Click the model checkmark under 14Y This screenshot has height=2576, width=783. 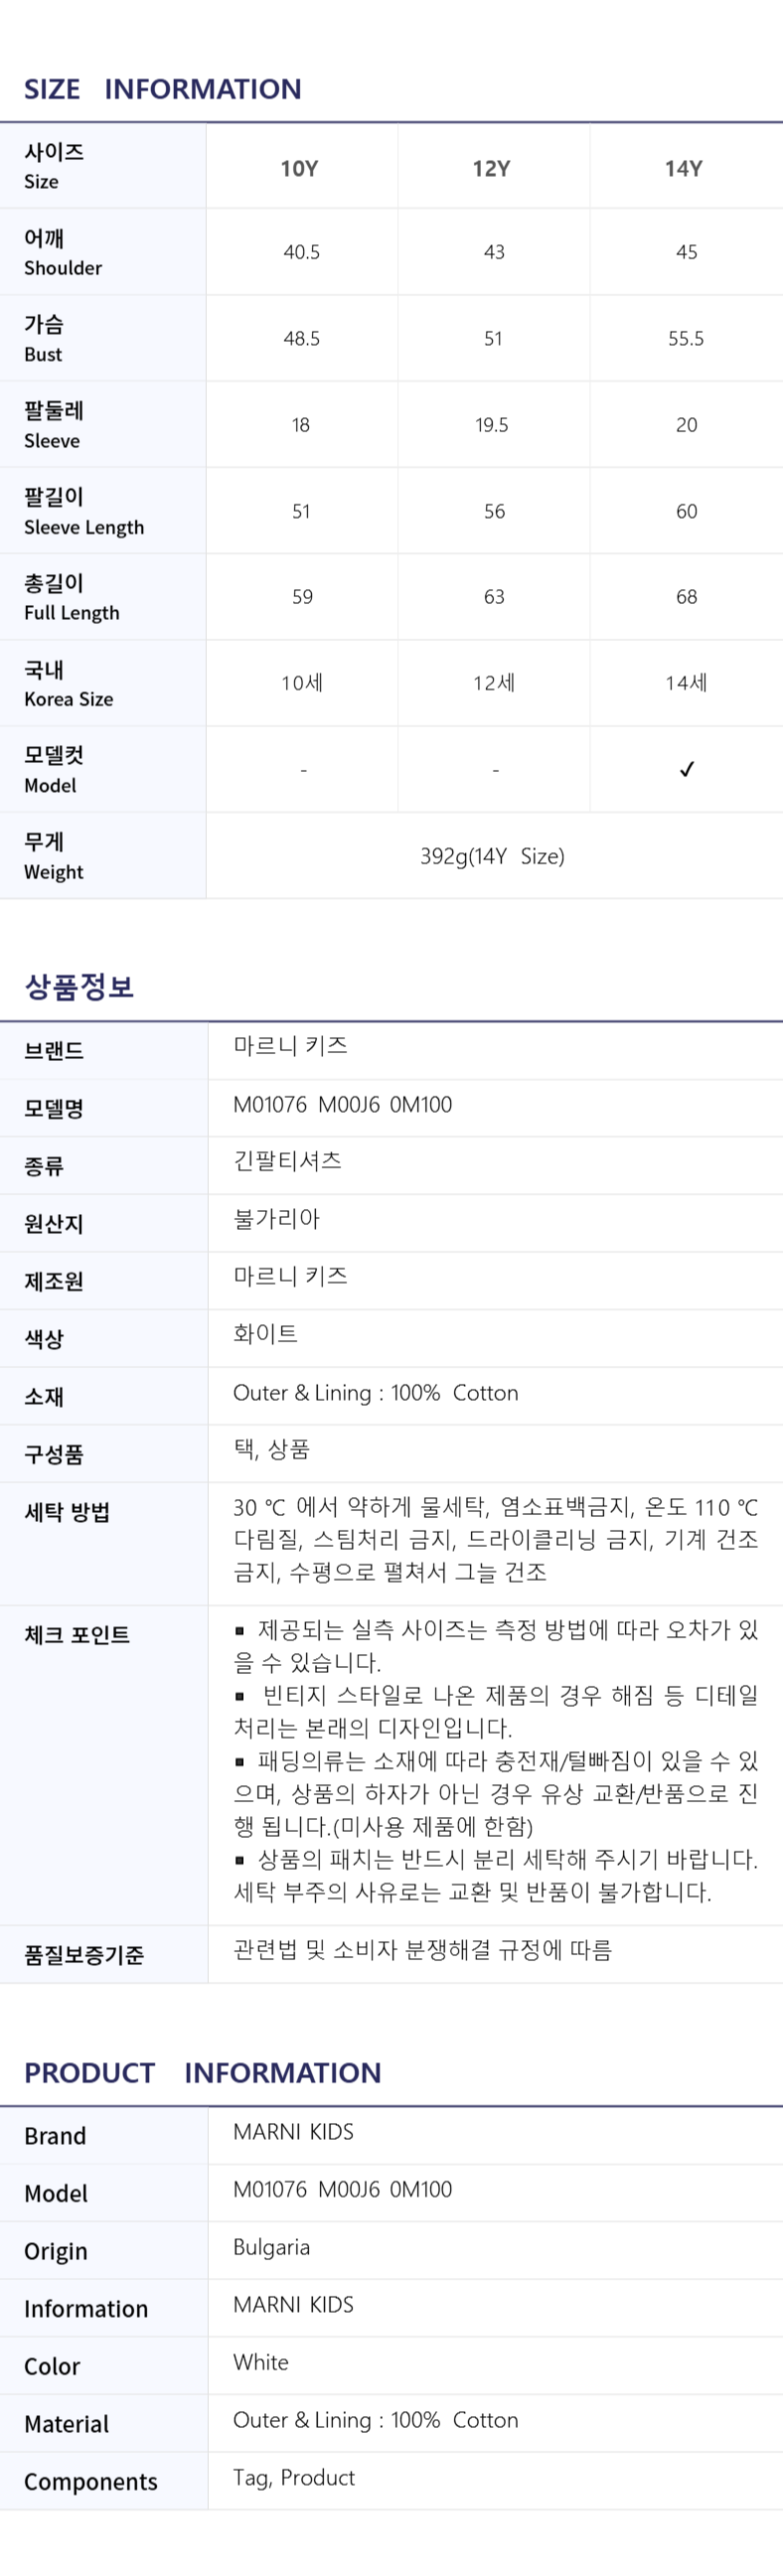[x=686, y=769]
